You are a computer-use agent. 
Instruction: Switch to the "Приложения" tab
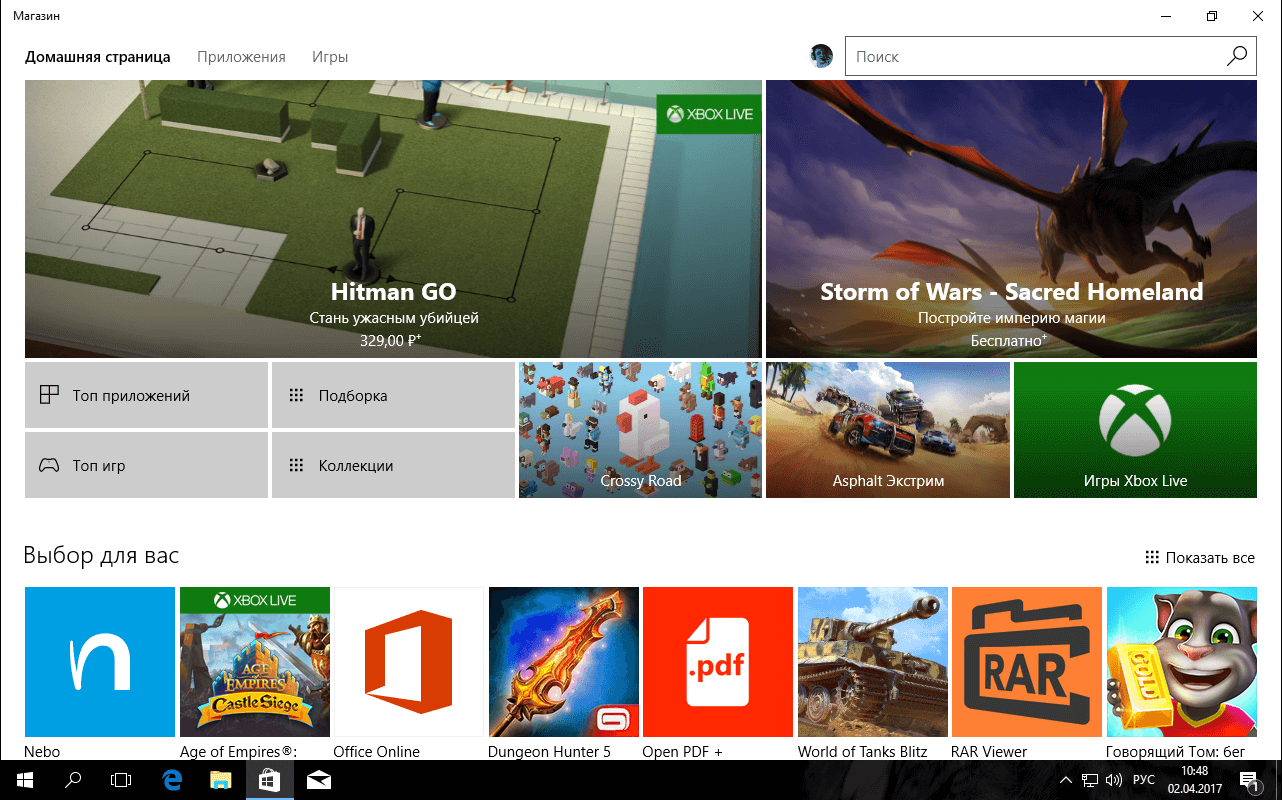pos(241,57)
